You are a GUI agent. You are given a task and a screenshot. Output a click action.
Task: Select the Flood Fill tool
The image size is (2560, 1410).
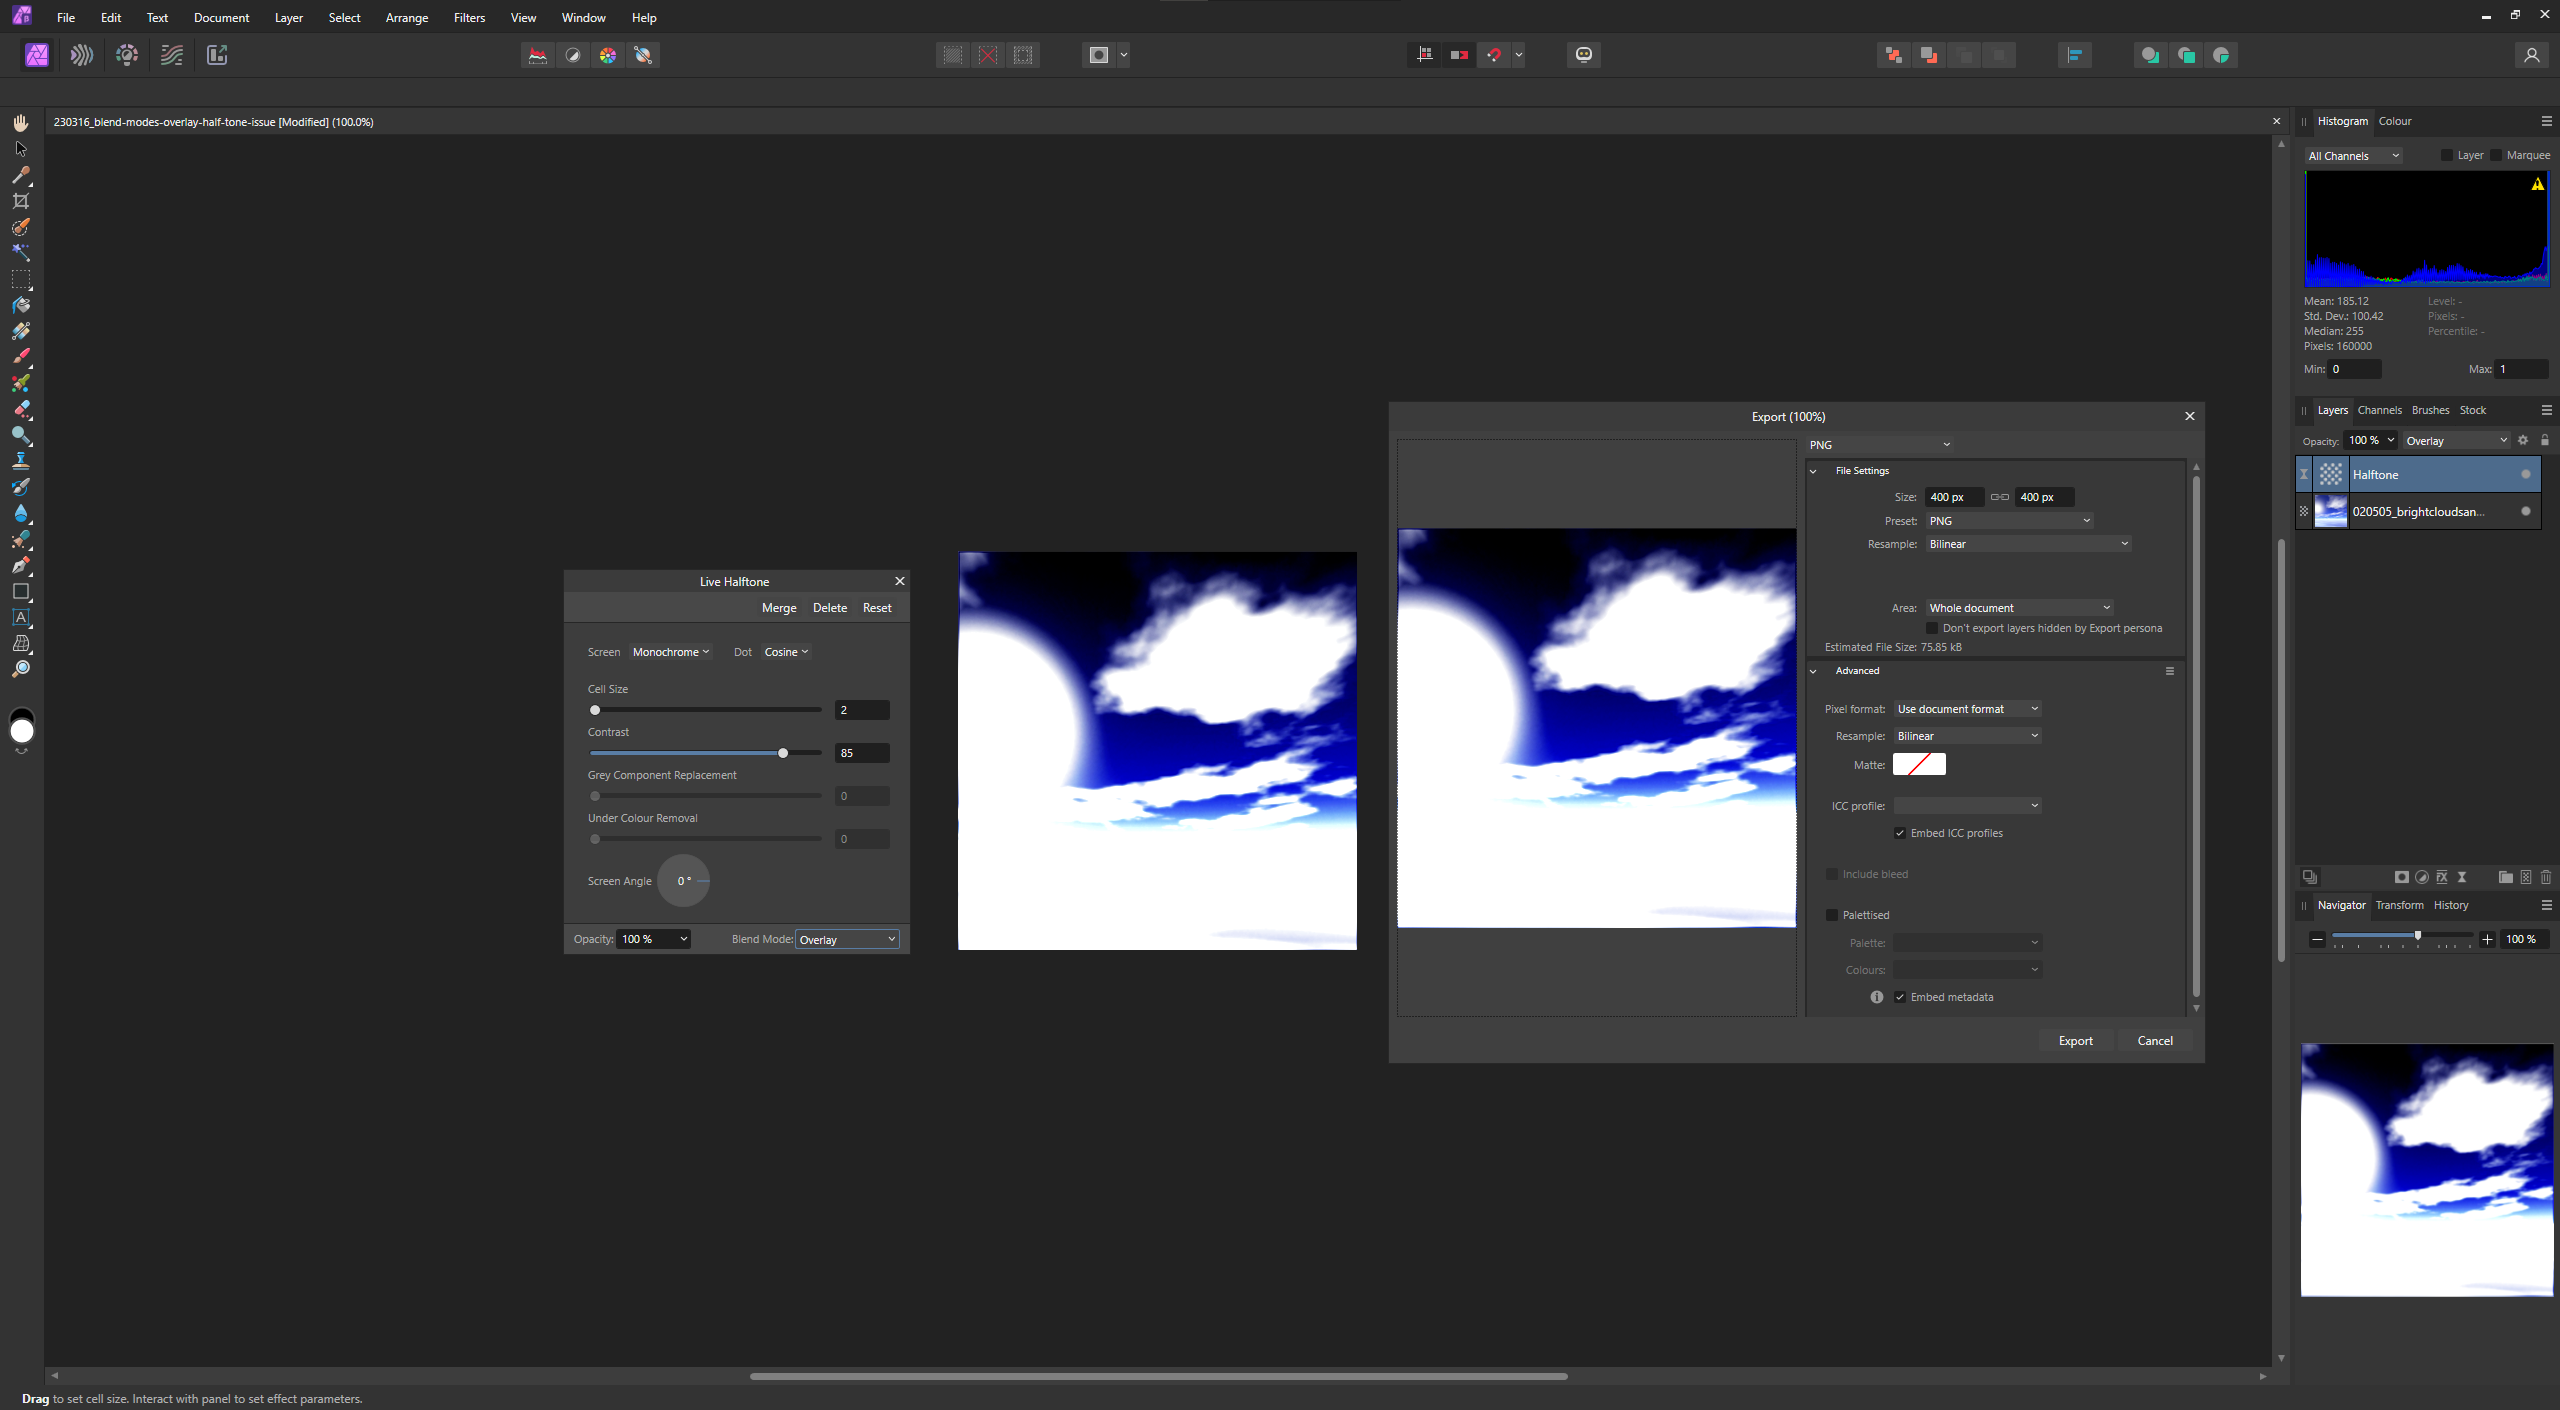pos(21,305)
